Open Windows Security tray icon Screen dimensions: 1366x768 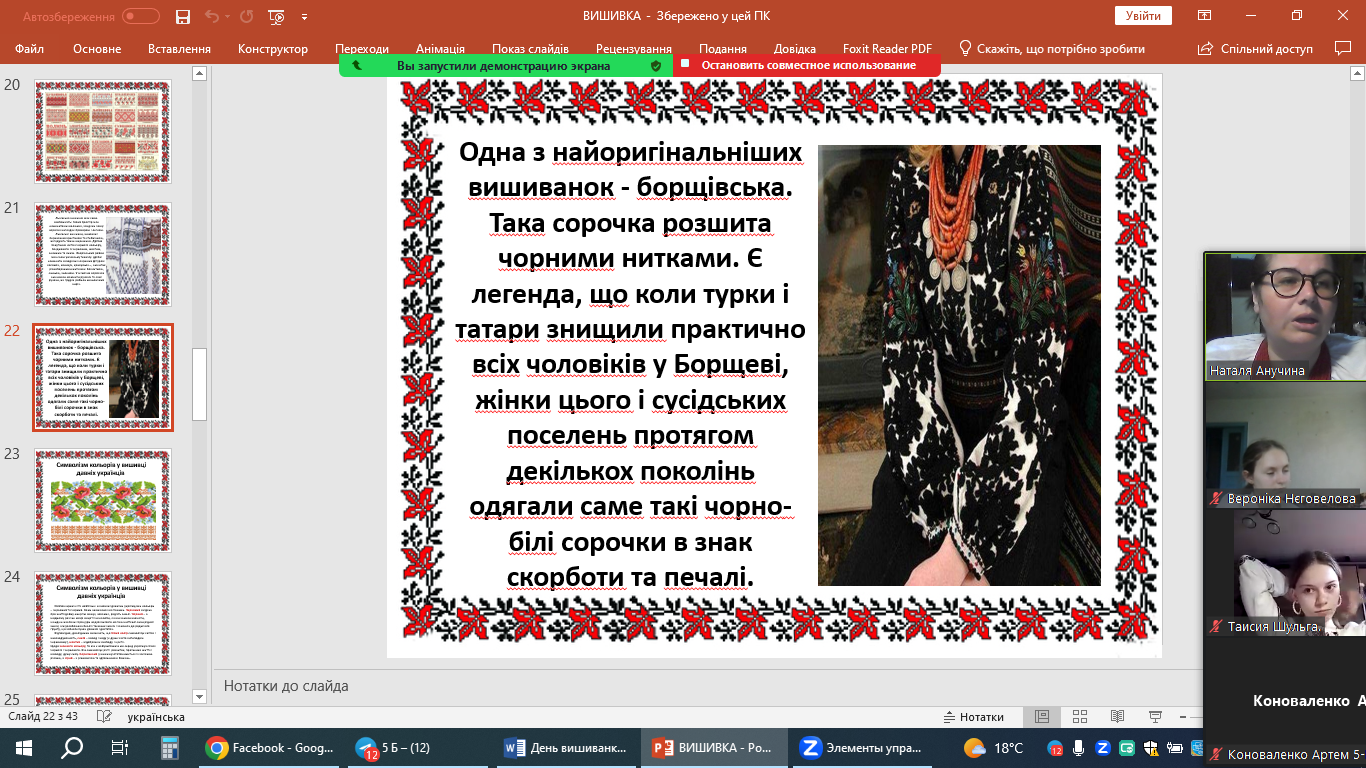click(x=1151, y=748)
